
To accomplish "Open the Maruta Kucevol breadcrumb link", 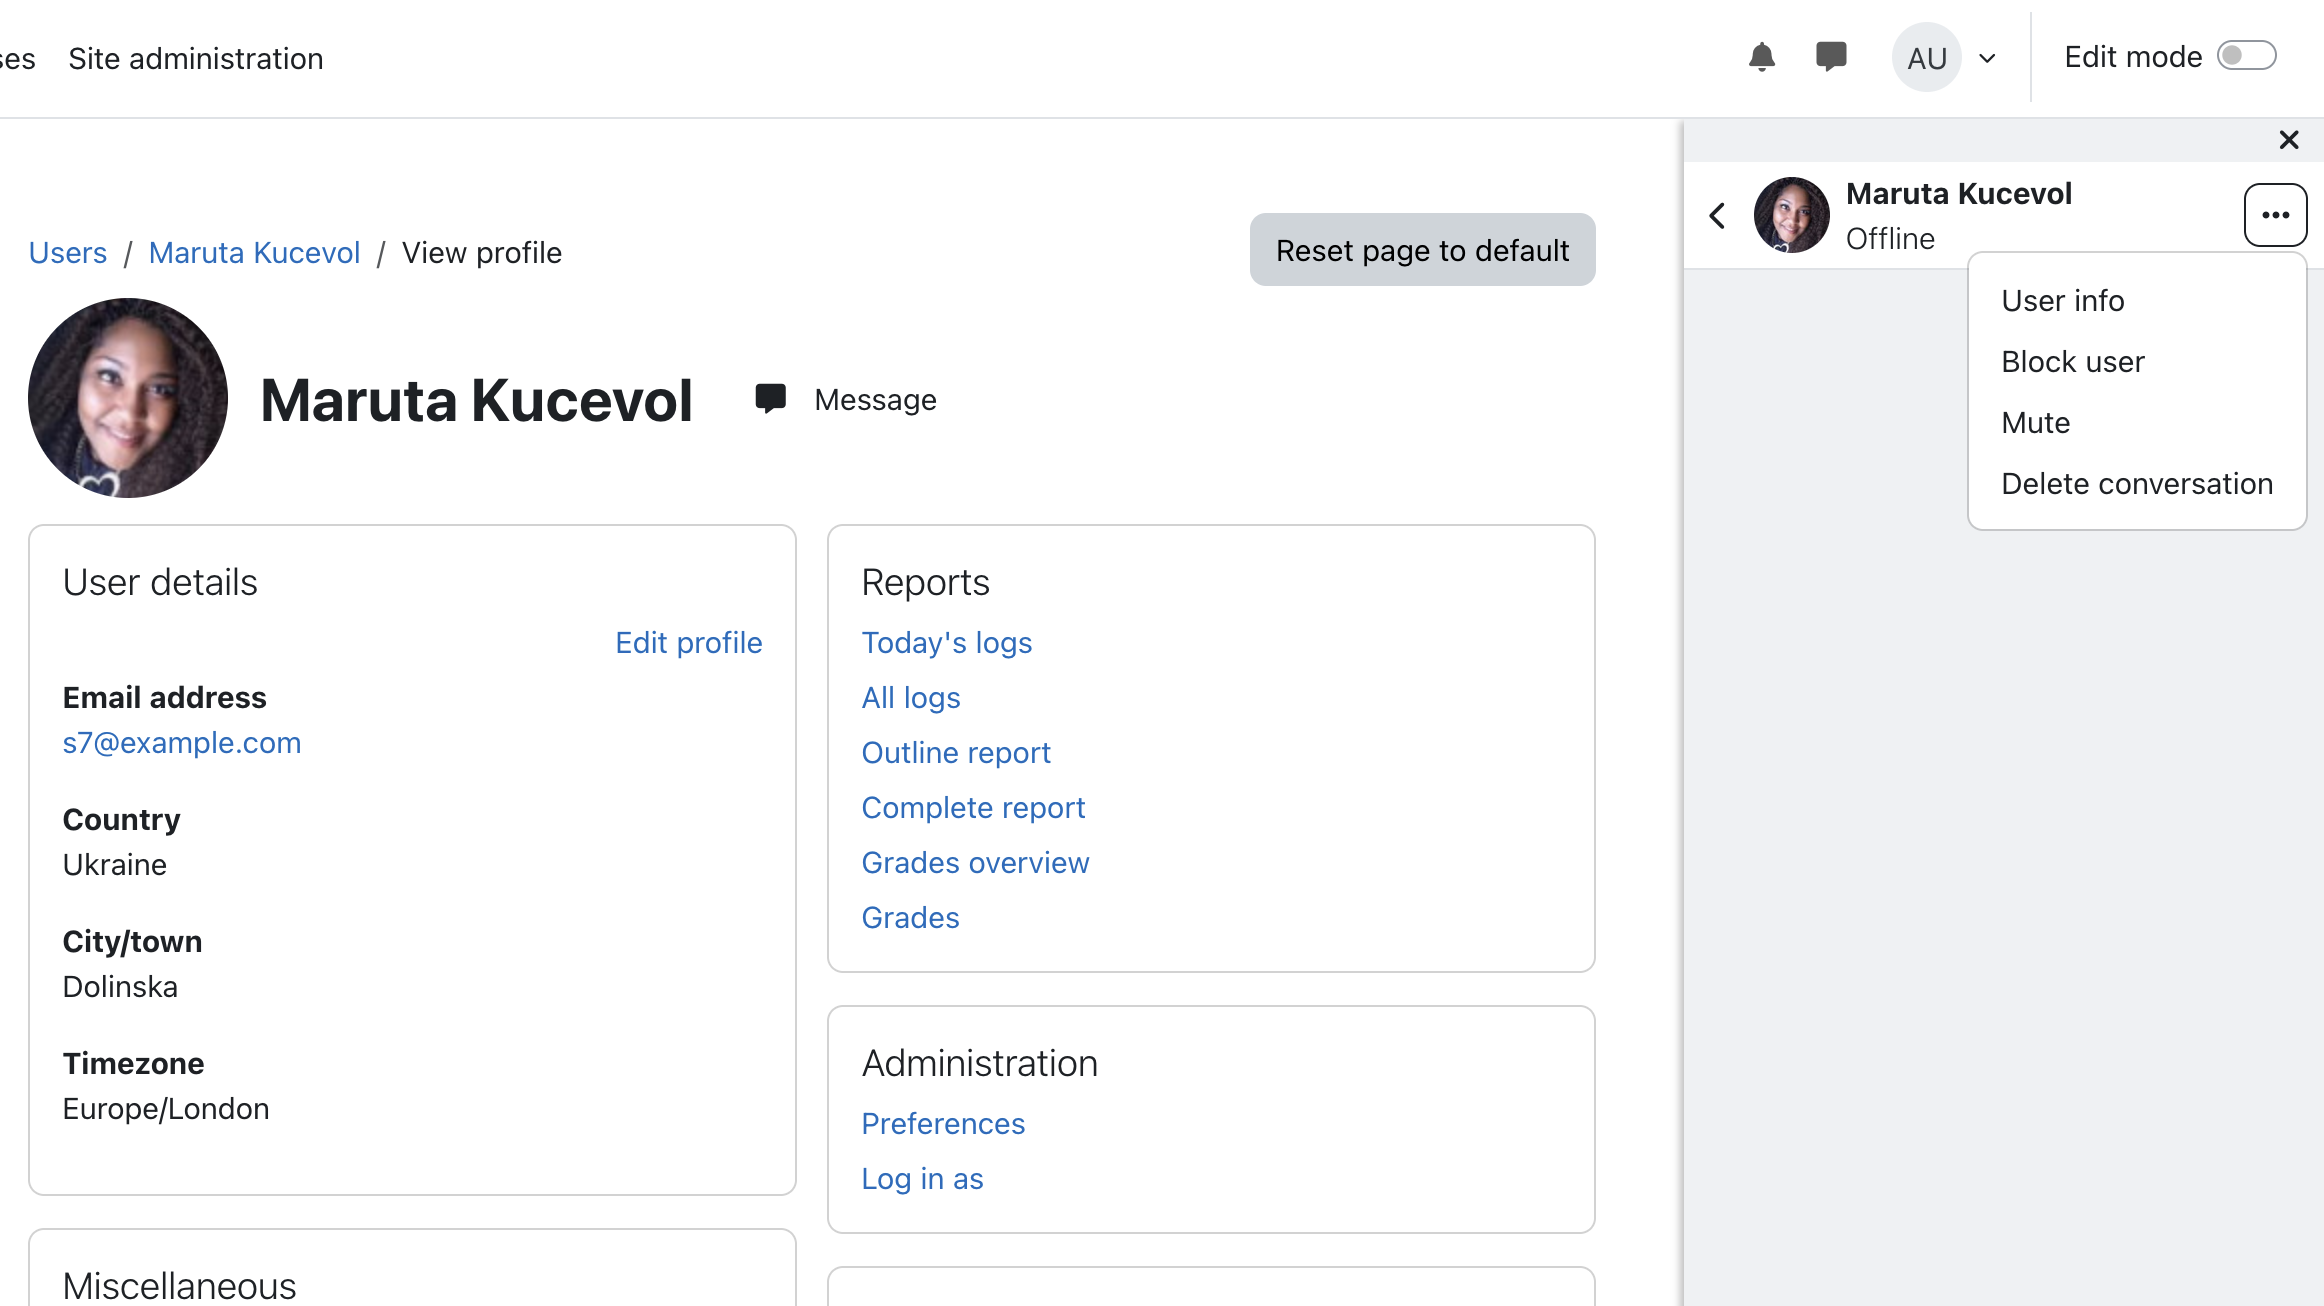I will pos(254,253).
